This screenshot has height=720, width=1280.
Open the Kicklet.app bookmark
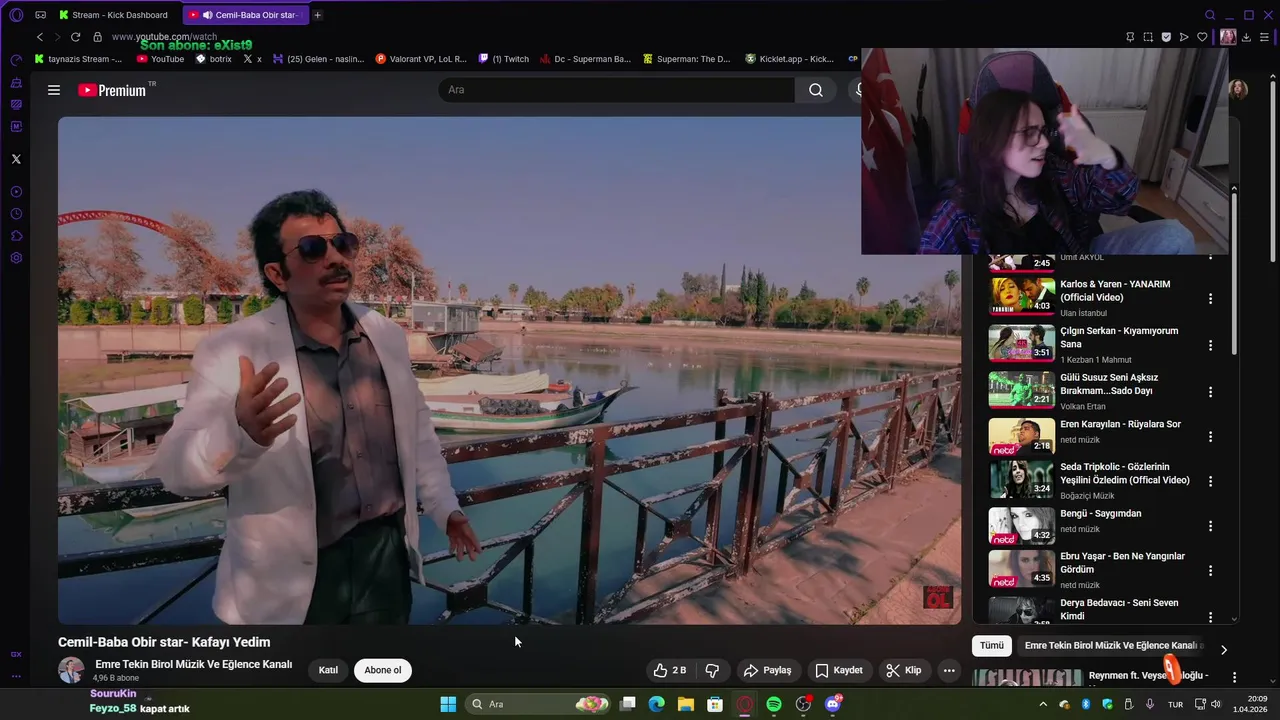click(x=789, y=59)
